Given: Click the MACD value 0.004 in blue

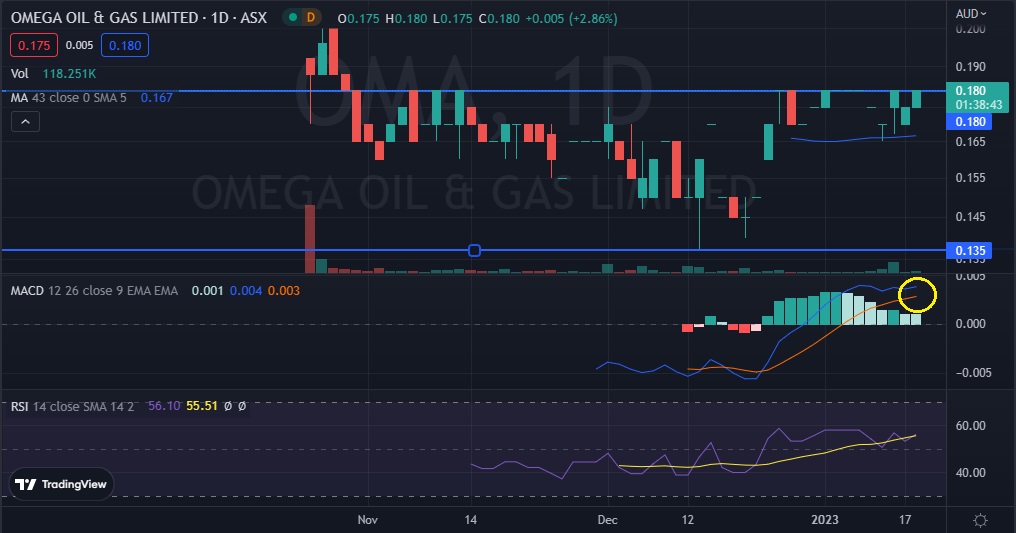Looking at the screenshot, I should 246,291.
